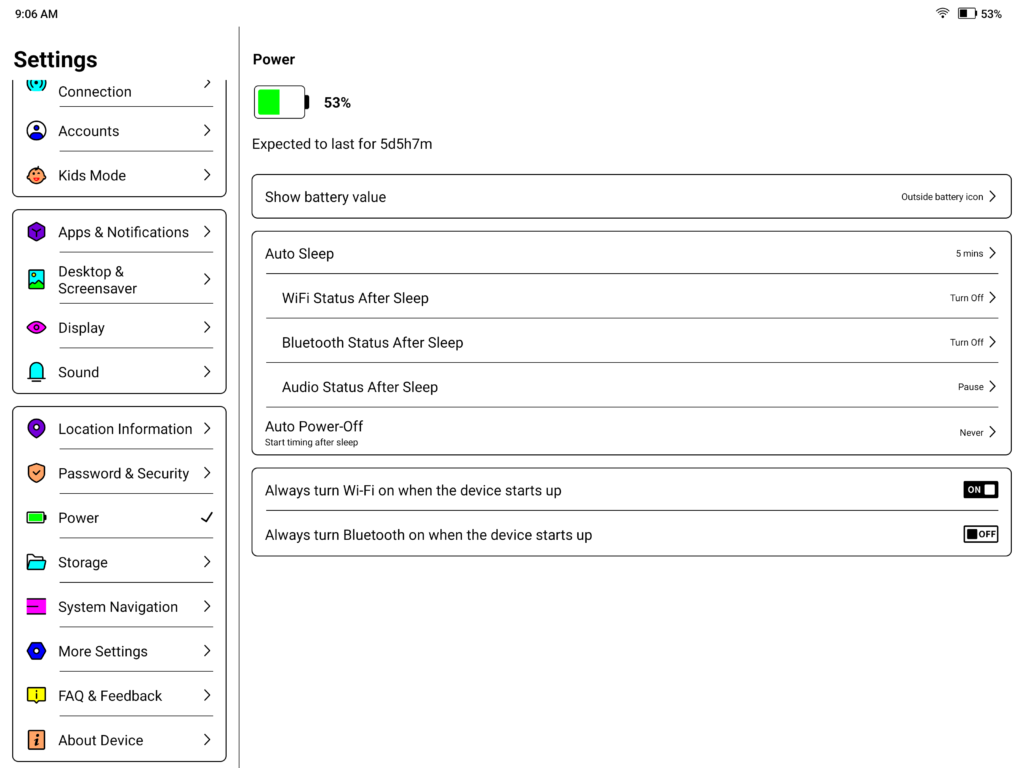Click the Apps & Notifications cube icon

point(36,232)
